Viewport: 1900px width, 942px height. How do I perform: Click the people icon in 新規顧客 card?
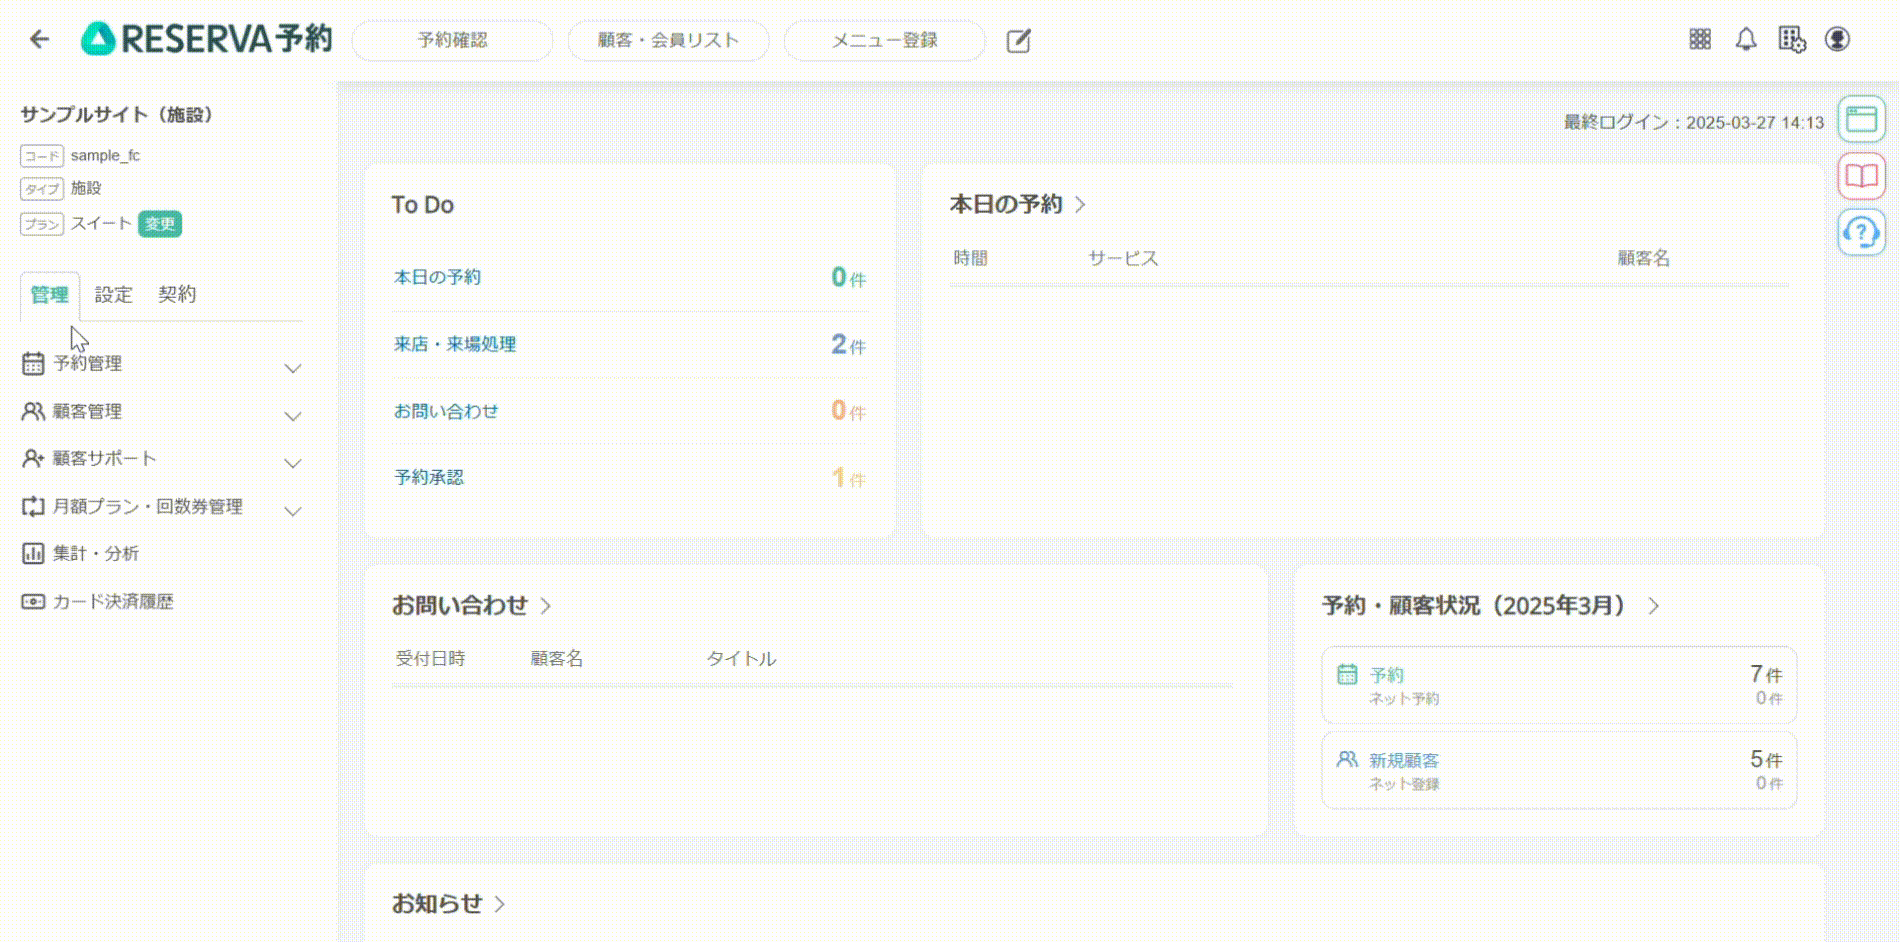(1347, 759)
